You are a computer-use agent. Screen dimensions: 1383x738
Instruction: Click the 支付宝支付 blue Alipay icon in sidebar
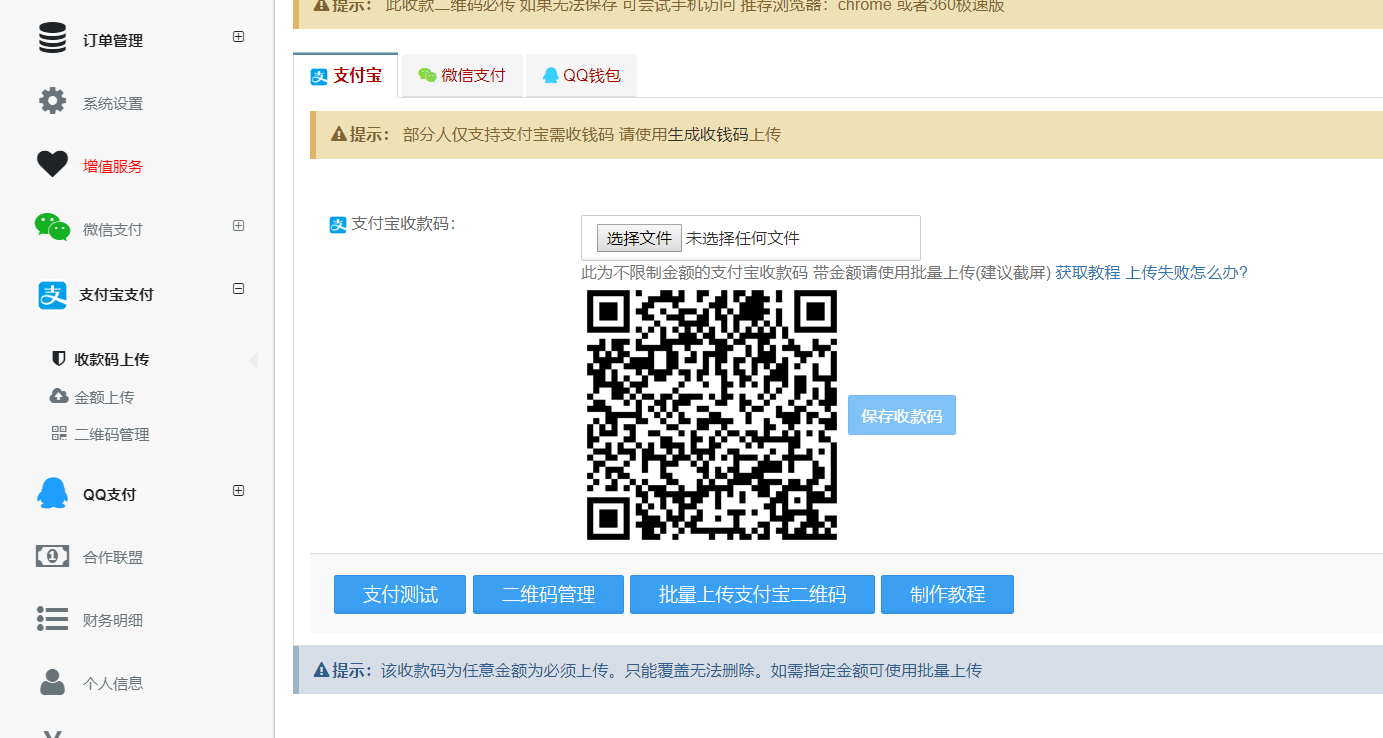(x=52, y=295)
